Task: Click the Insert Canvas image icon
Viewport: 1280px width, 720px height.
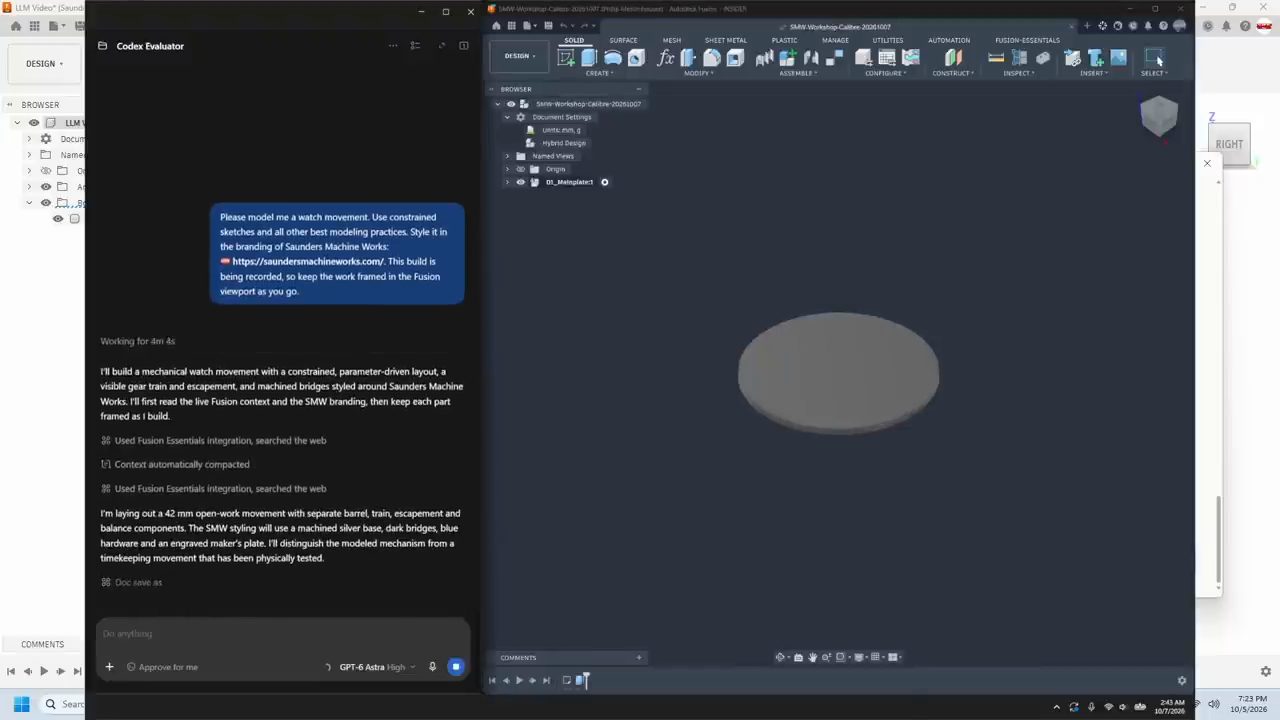Action: tap(1118, 58)
